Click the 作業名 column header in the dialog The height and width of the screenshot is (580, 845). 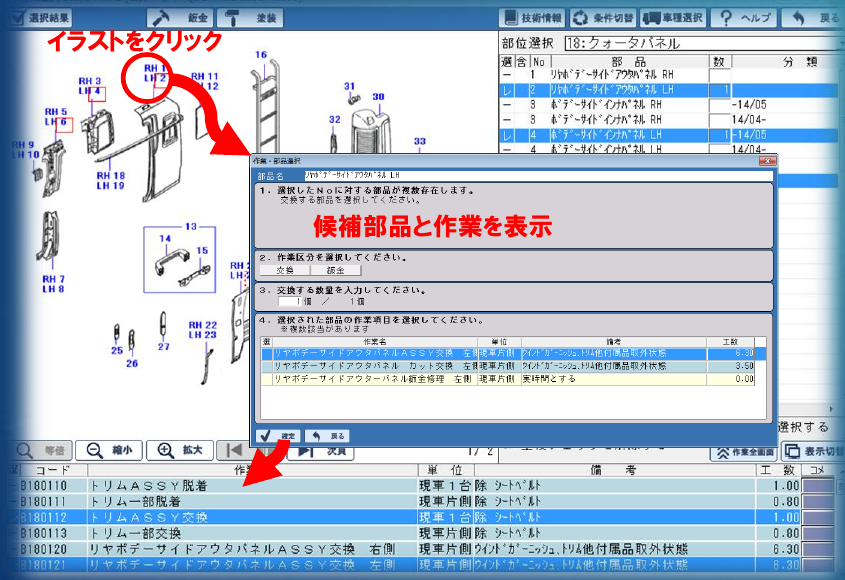pyautogui.click(x=375, y=342)
